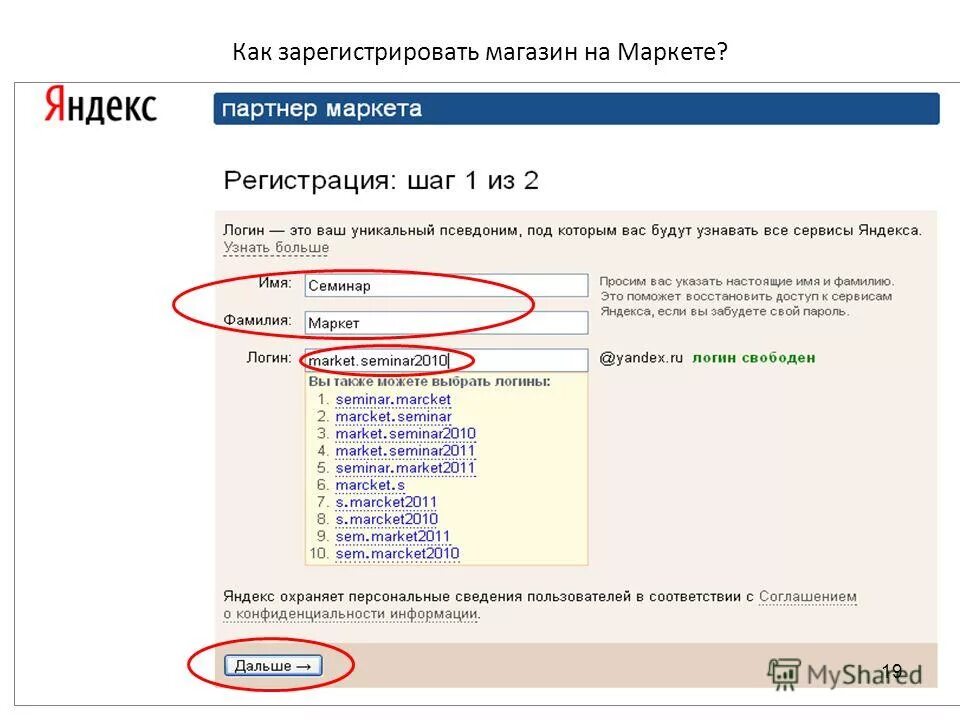Click the 'Вы также можете выбрать логины:' text
Screen dimensions: 960x720
click(x=429, y=381)
